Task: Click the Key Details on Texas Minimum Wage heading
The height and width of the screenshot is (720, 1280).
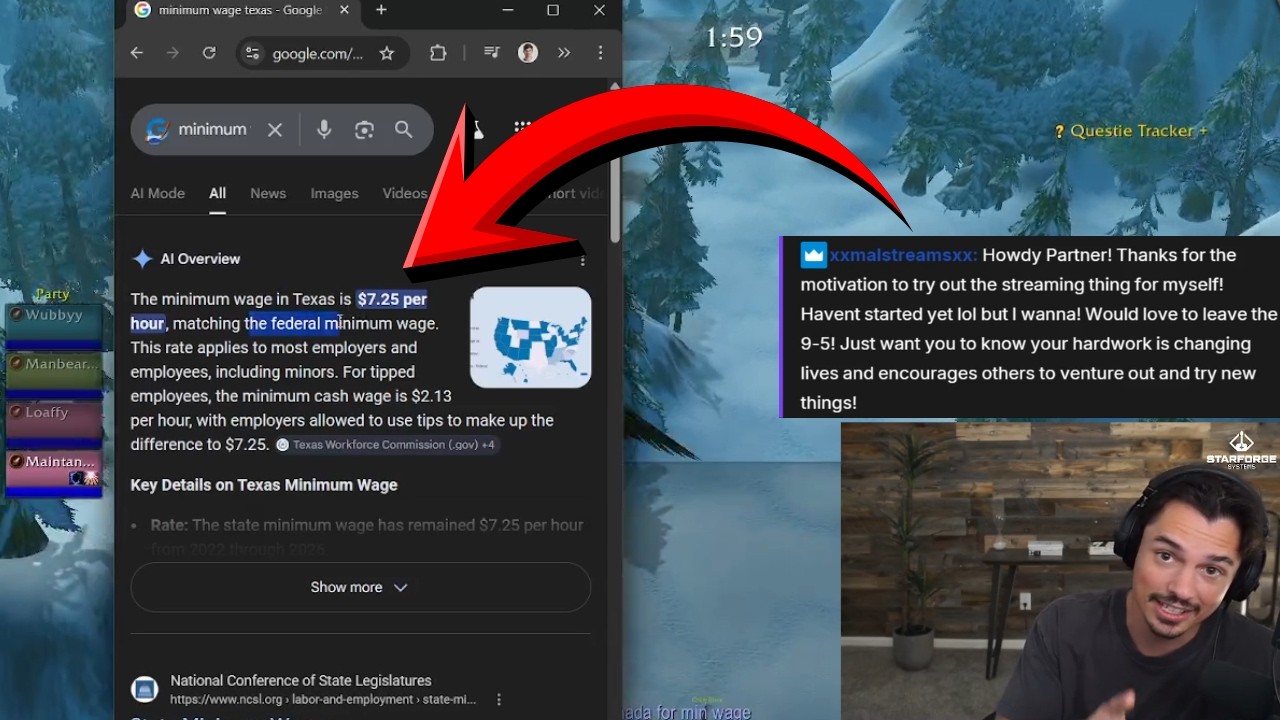Action: tap(264, 485)
